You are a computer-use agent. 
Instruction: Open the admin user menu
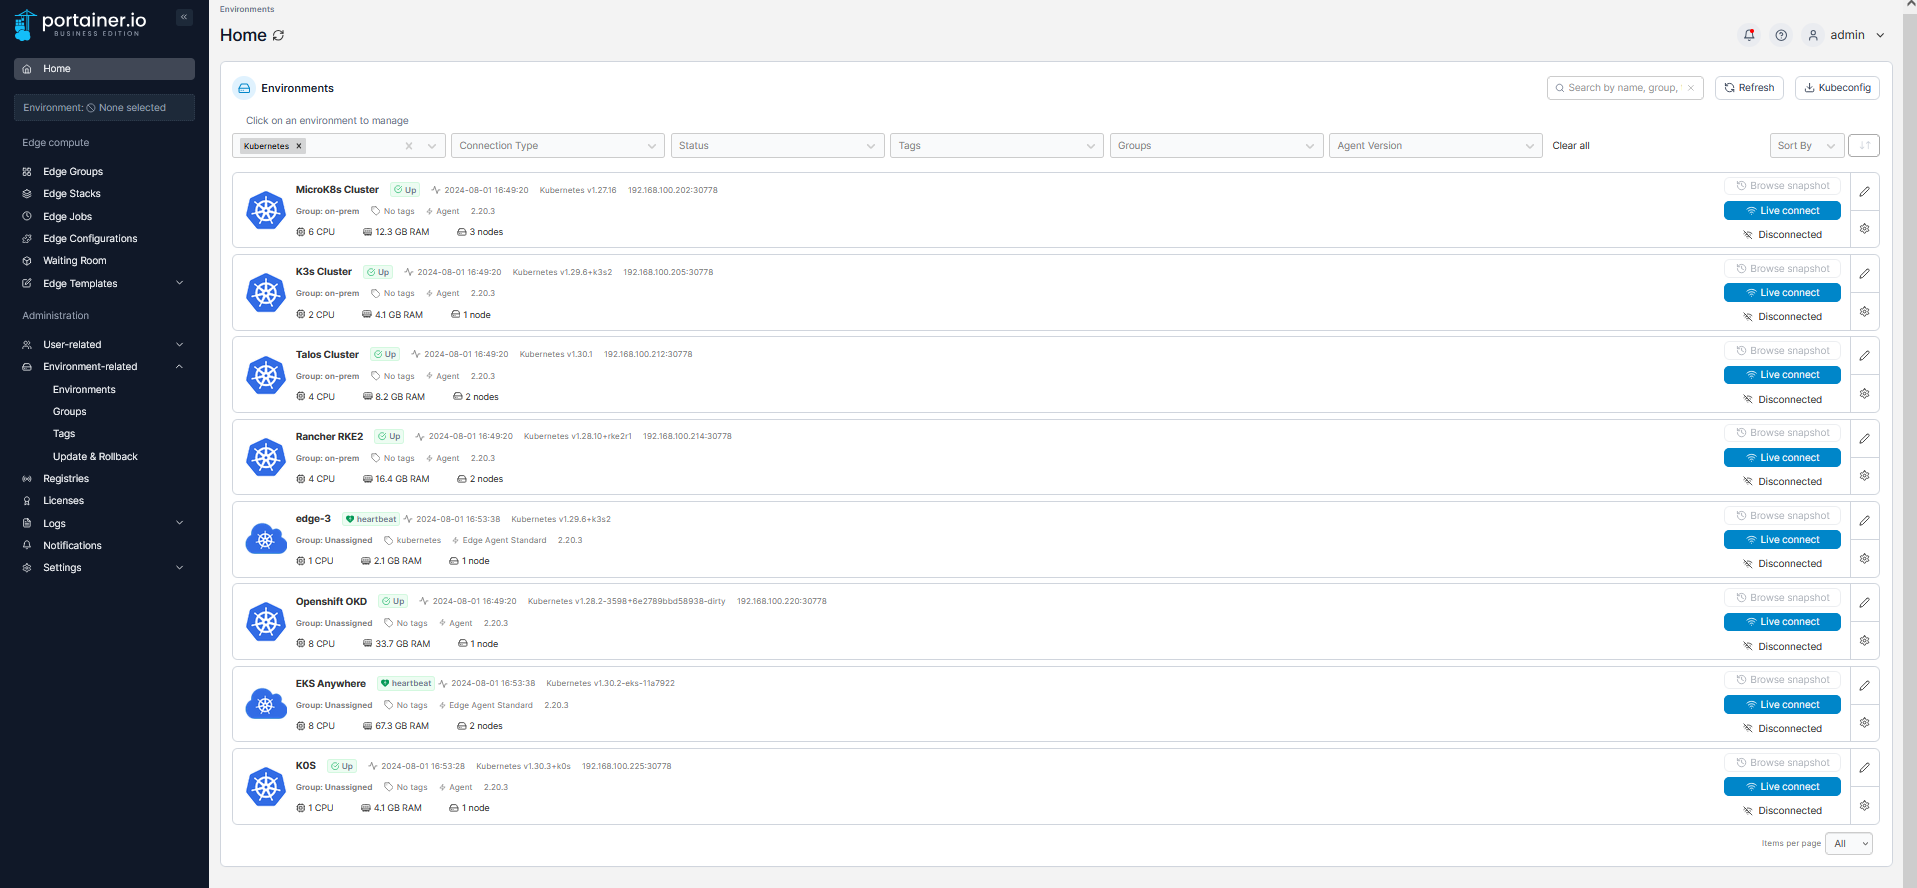pyautogui.click(x=1846, y=35)
